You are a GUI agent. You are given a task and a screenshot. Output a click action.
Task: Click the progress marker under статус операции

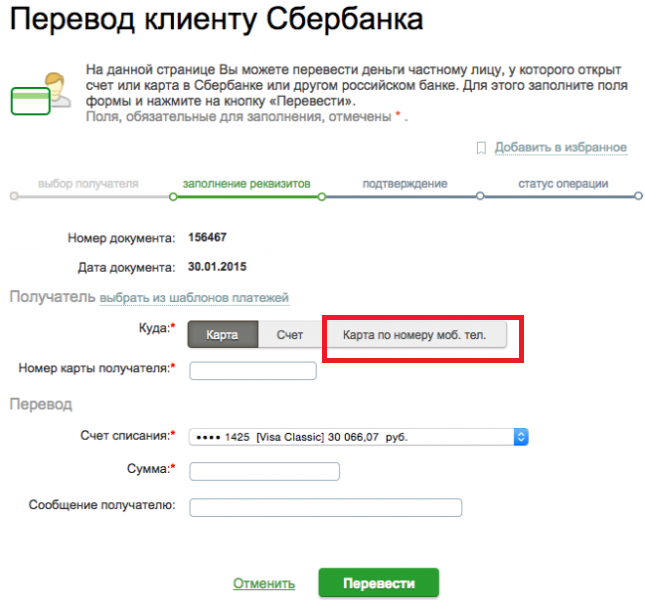pos(638,196)
